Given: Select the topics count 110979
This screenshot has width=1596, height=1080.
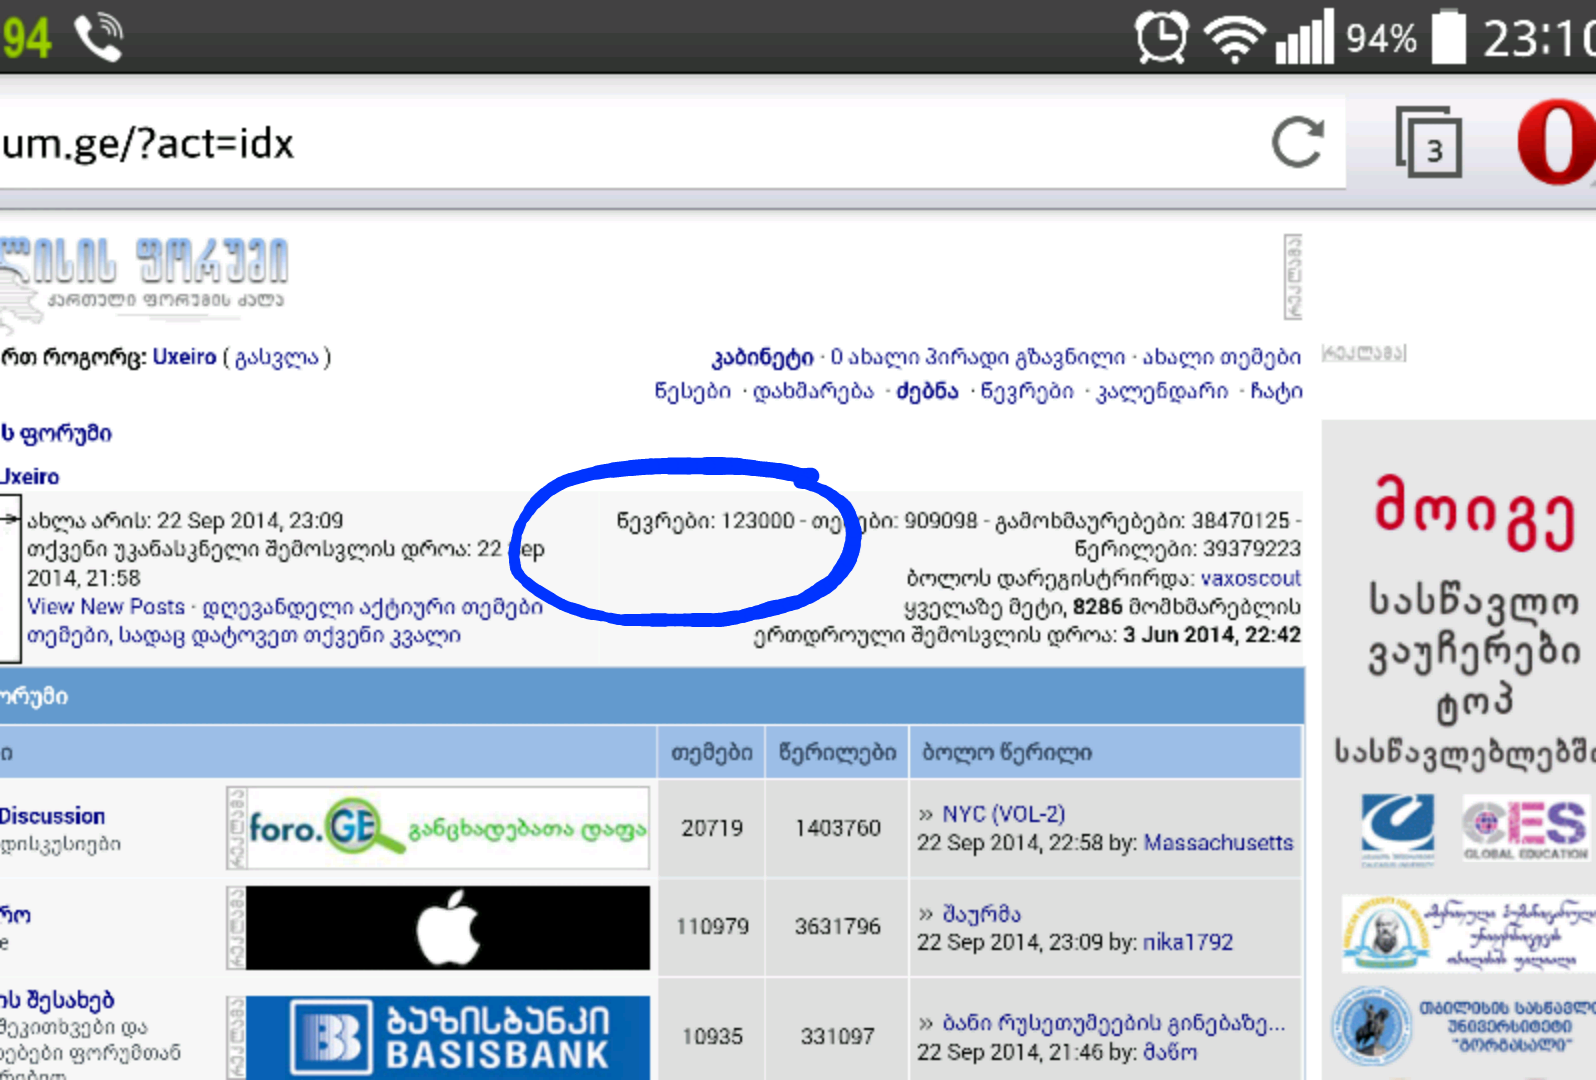Looking at the screenshot, I should click(x=712, y=927).
